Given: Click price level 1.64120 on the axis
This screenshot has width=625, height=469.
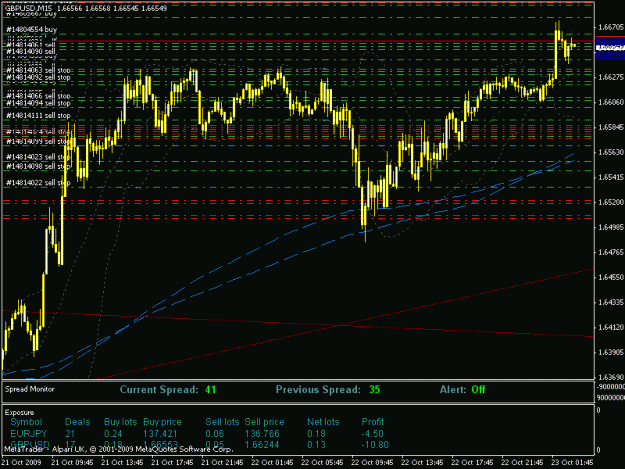Looking at the screenshot, I should (611, 328).
